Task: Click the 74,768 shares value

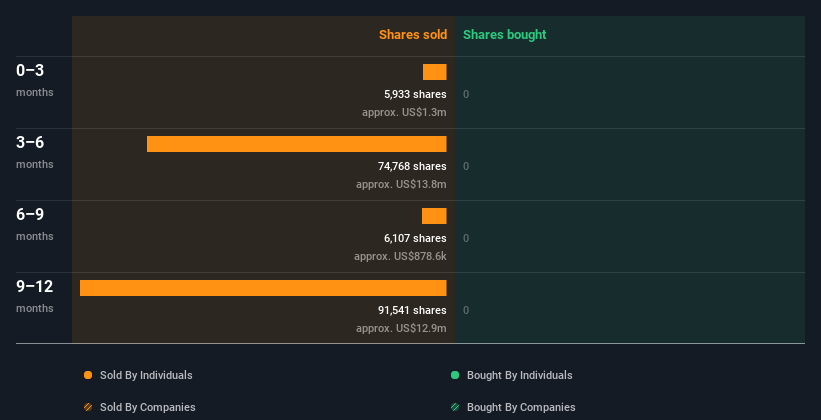Action: (412, 166)
